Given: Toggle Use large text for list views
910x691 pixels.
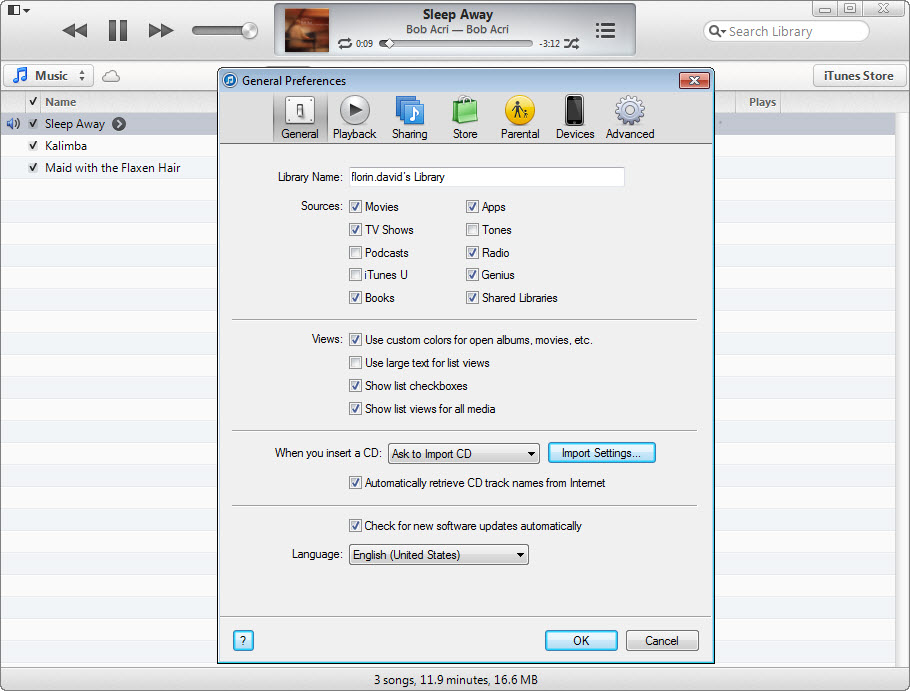Looking at the screenshot, I should coord(356,363).
